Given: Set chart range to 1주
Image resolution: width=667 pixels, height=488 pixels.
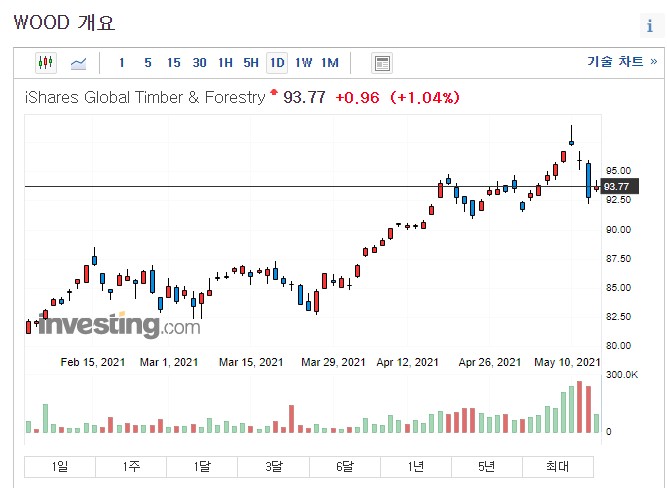Looking at the screenshot, I should tap(131, 467).
